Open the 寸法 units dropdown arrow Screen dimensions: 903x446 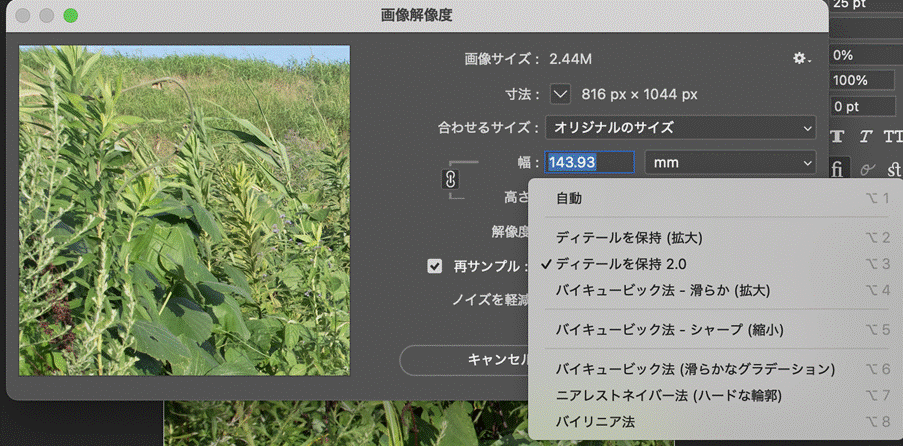(x=560, y=94)
